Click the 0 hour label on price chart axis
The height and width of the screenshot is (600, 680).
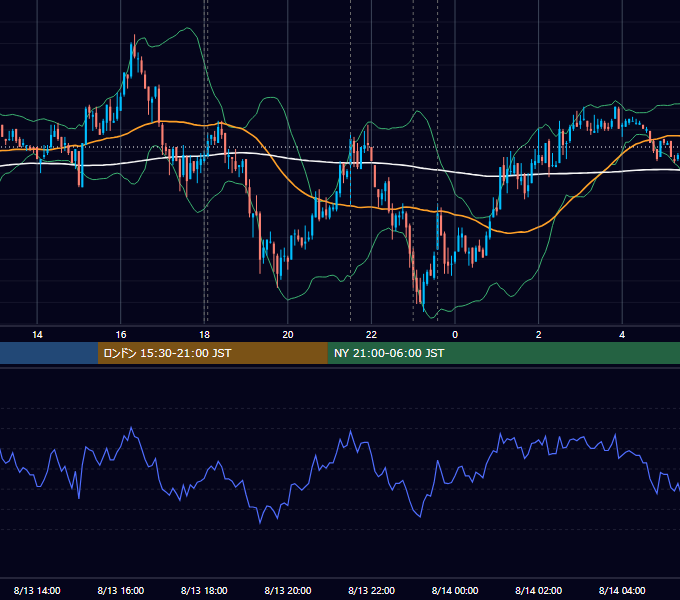point(455,335)
